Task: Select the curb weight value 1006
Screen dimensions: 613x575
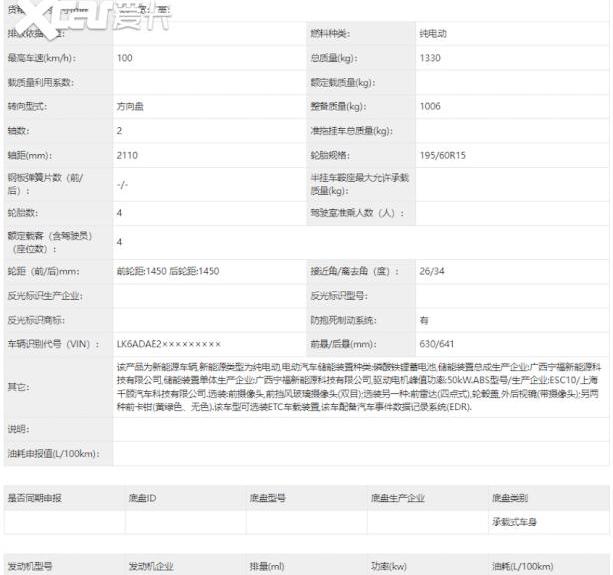Action: [430, 106]
